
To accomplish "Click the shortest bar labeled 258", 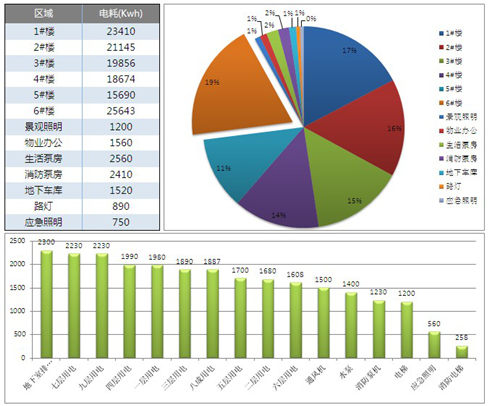I will [462, 352].
